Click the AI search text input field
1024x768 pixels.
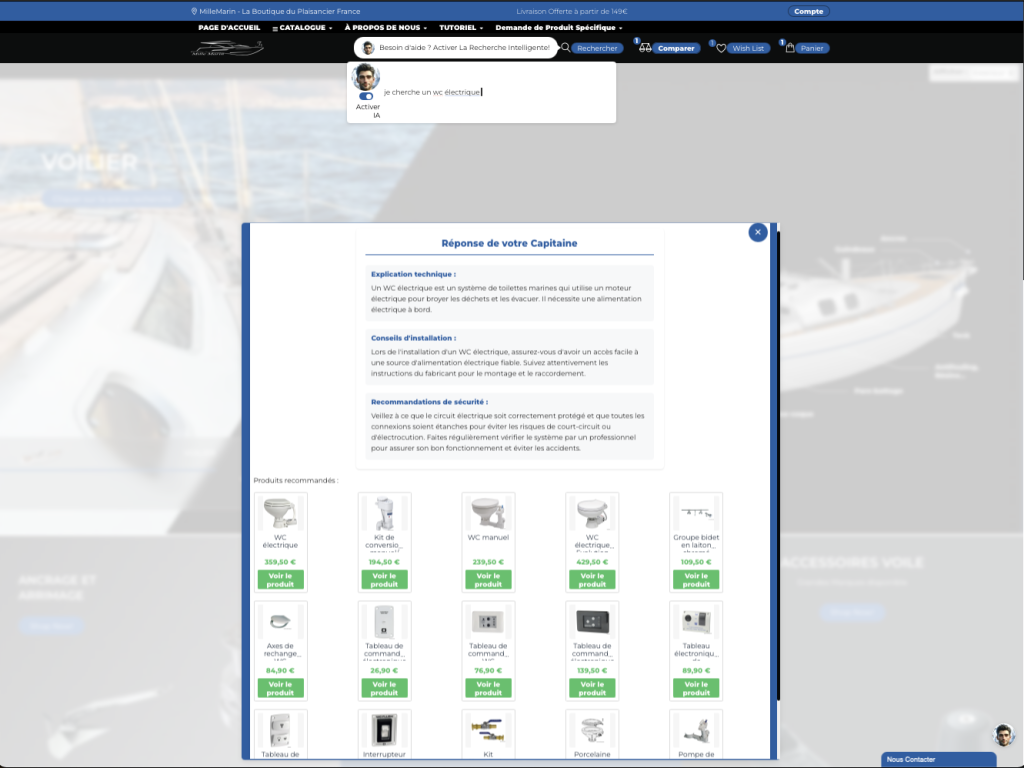coord(496,92)
